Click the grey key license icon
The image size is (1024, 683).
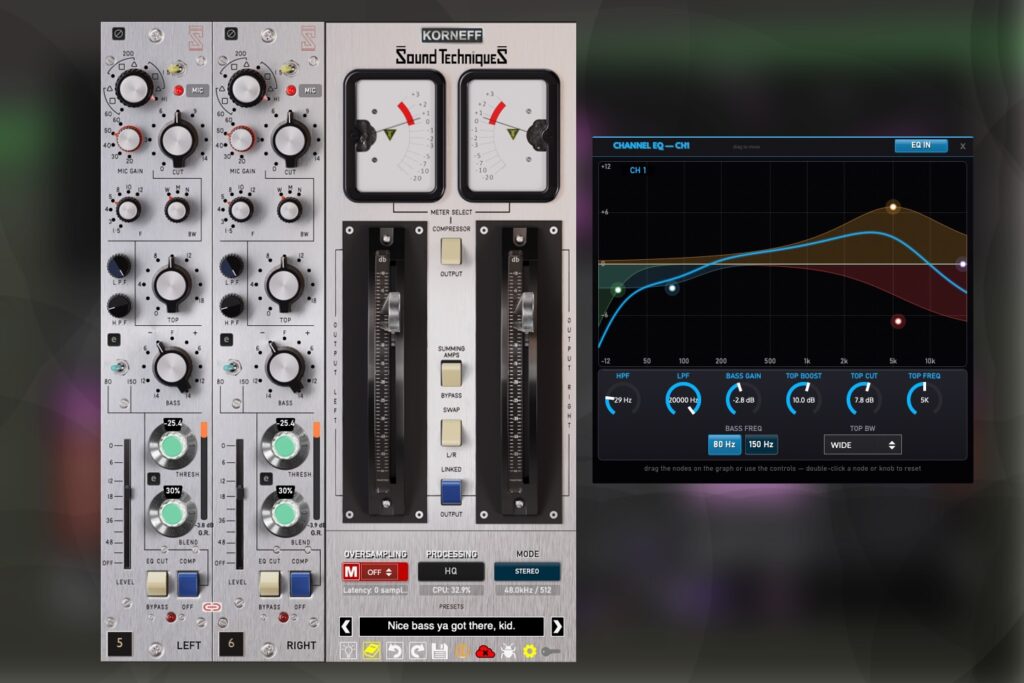pyautogui.click(x=551, y=651)
